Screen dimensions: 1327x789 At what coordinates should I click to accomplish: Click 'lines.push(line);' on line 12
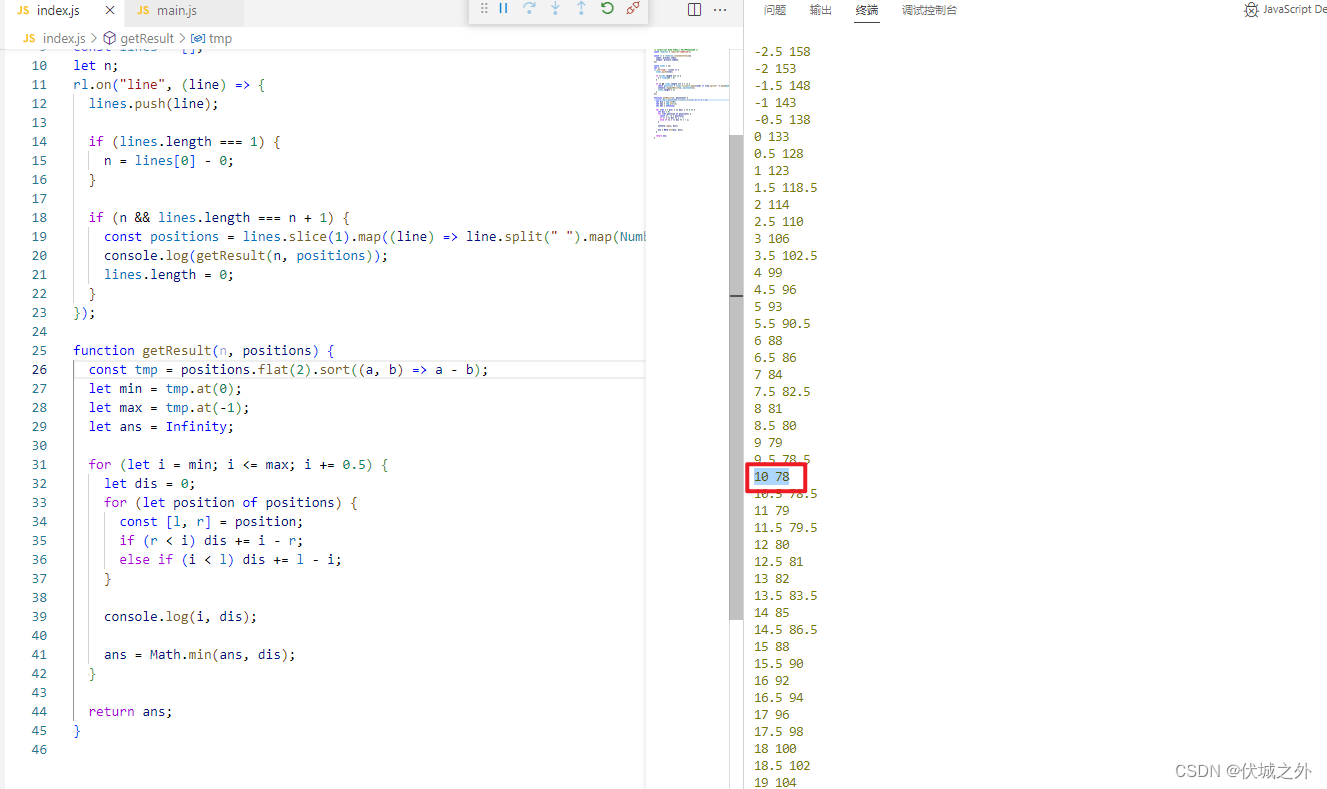pyautogui.click(x=153, y=103)
